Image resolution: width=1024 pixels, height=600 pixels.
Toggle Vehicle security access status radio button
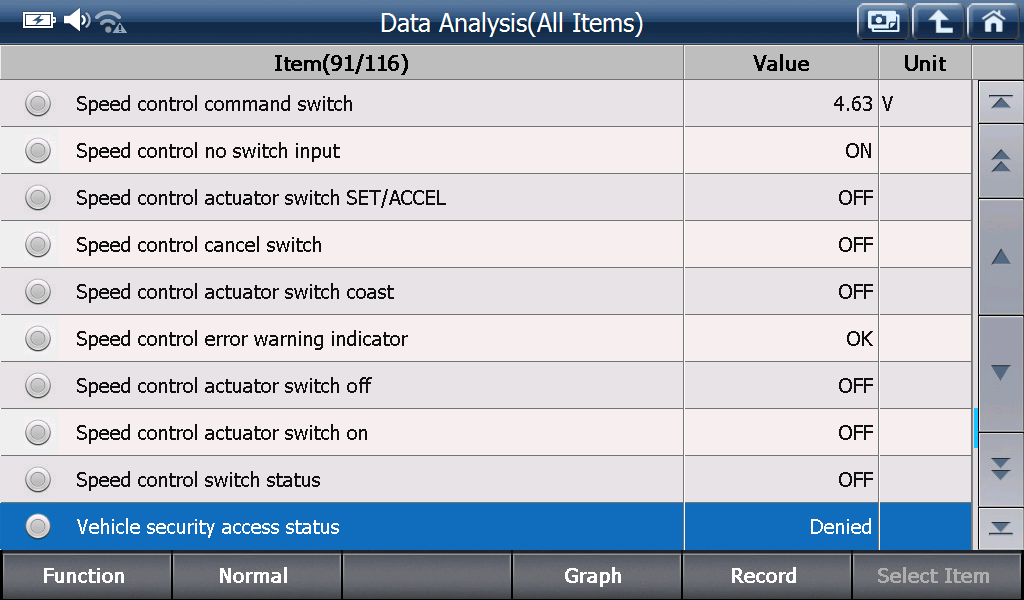coord(38,526)
